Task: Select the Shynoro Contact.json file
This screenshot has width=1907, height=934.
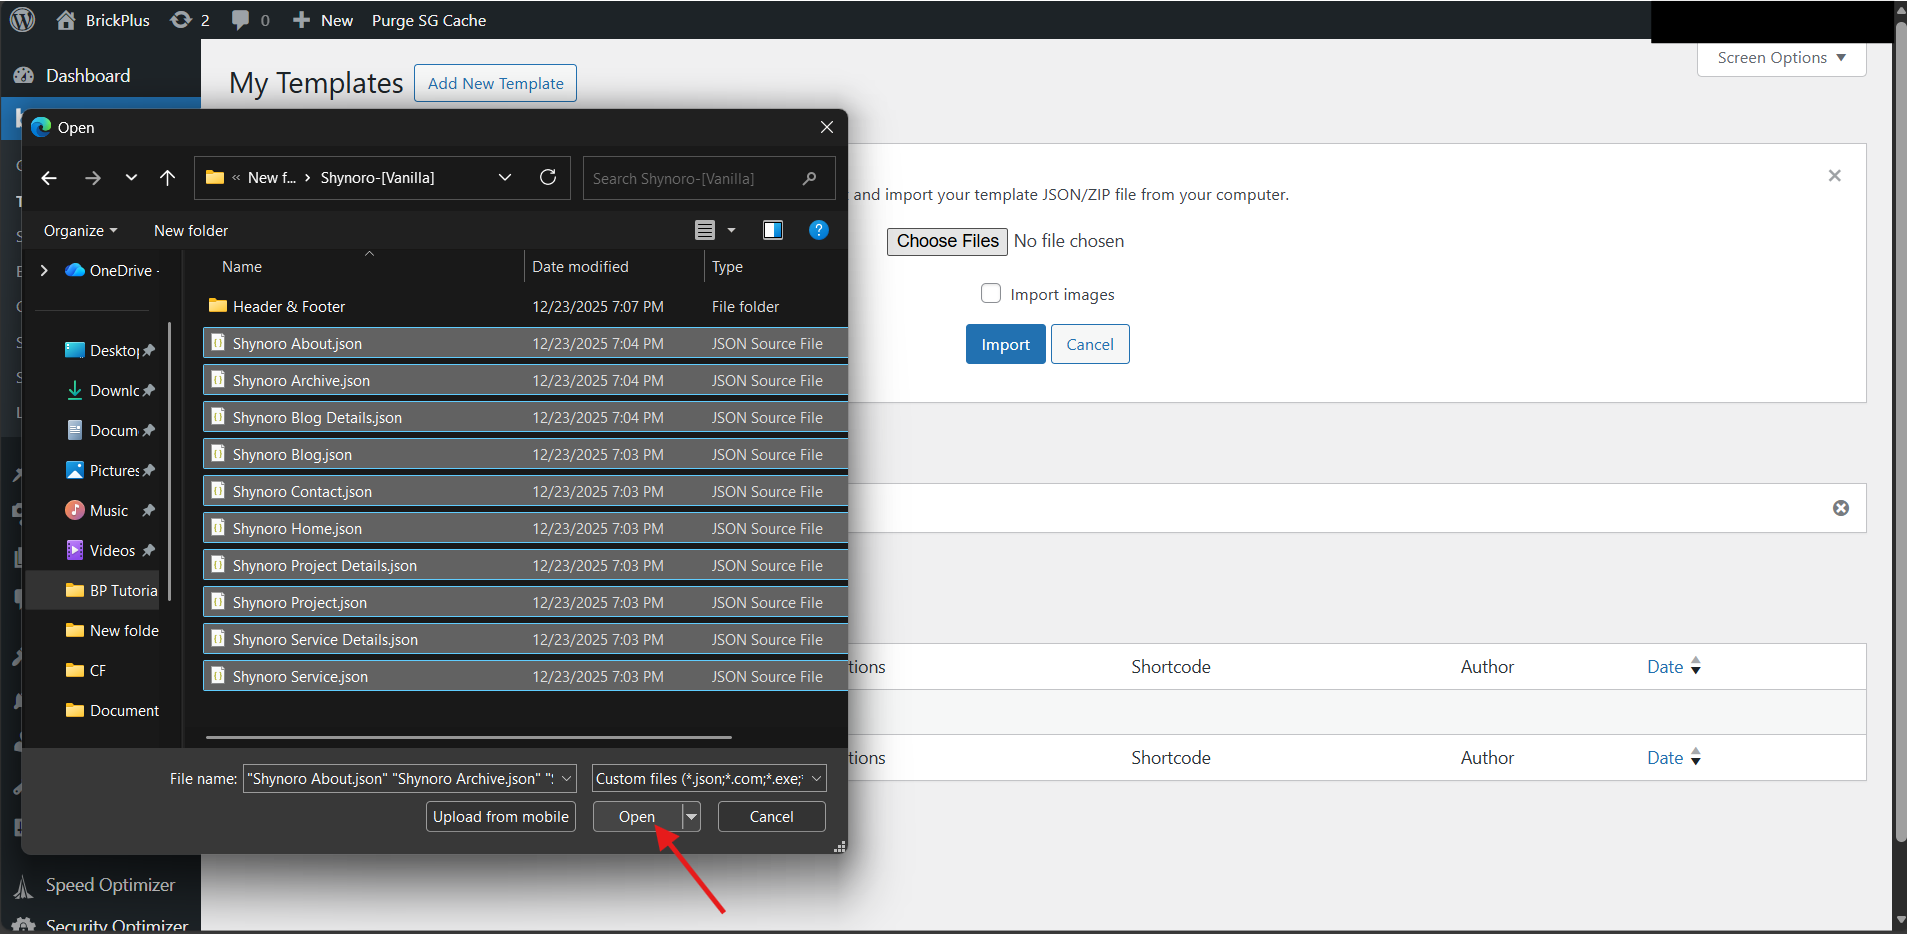Action: [x=525, y=491]
